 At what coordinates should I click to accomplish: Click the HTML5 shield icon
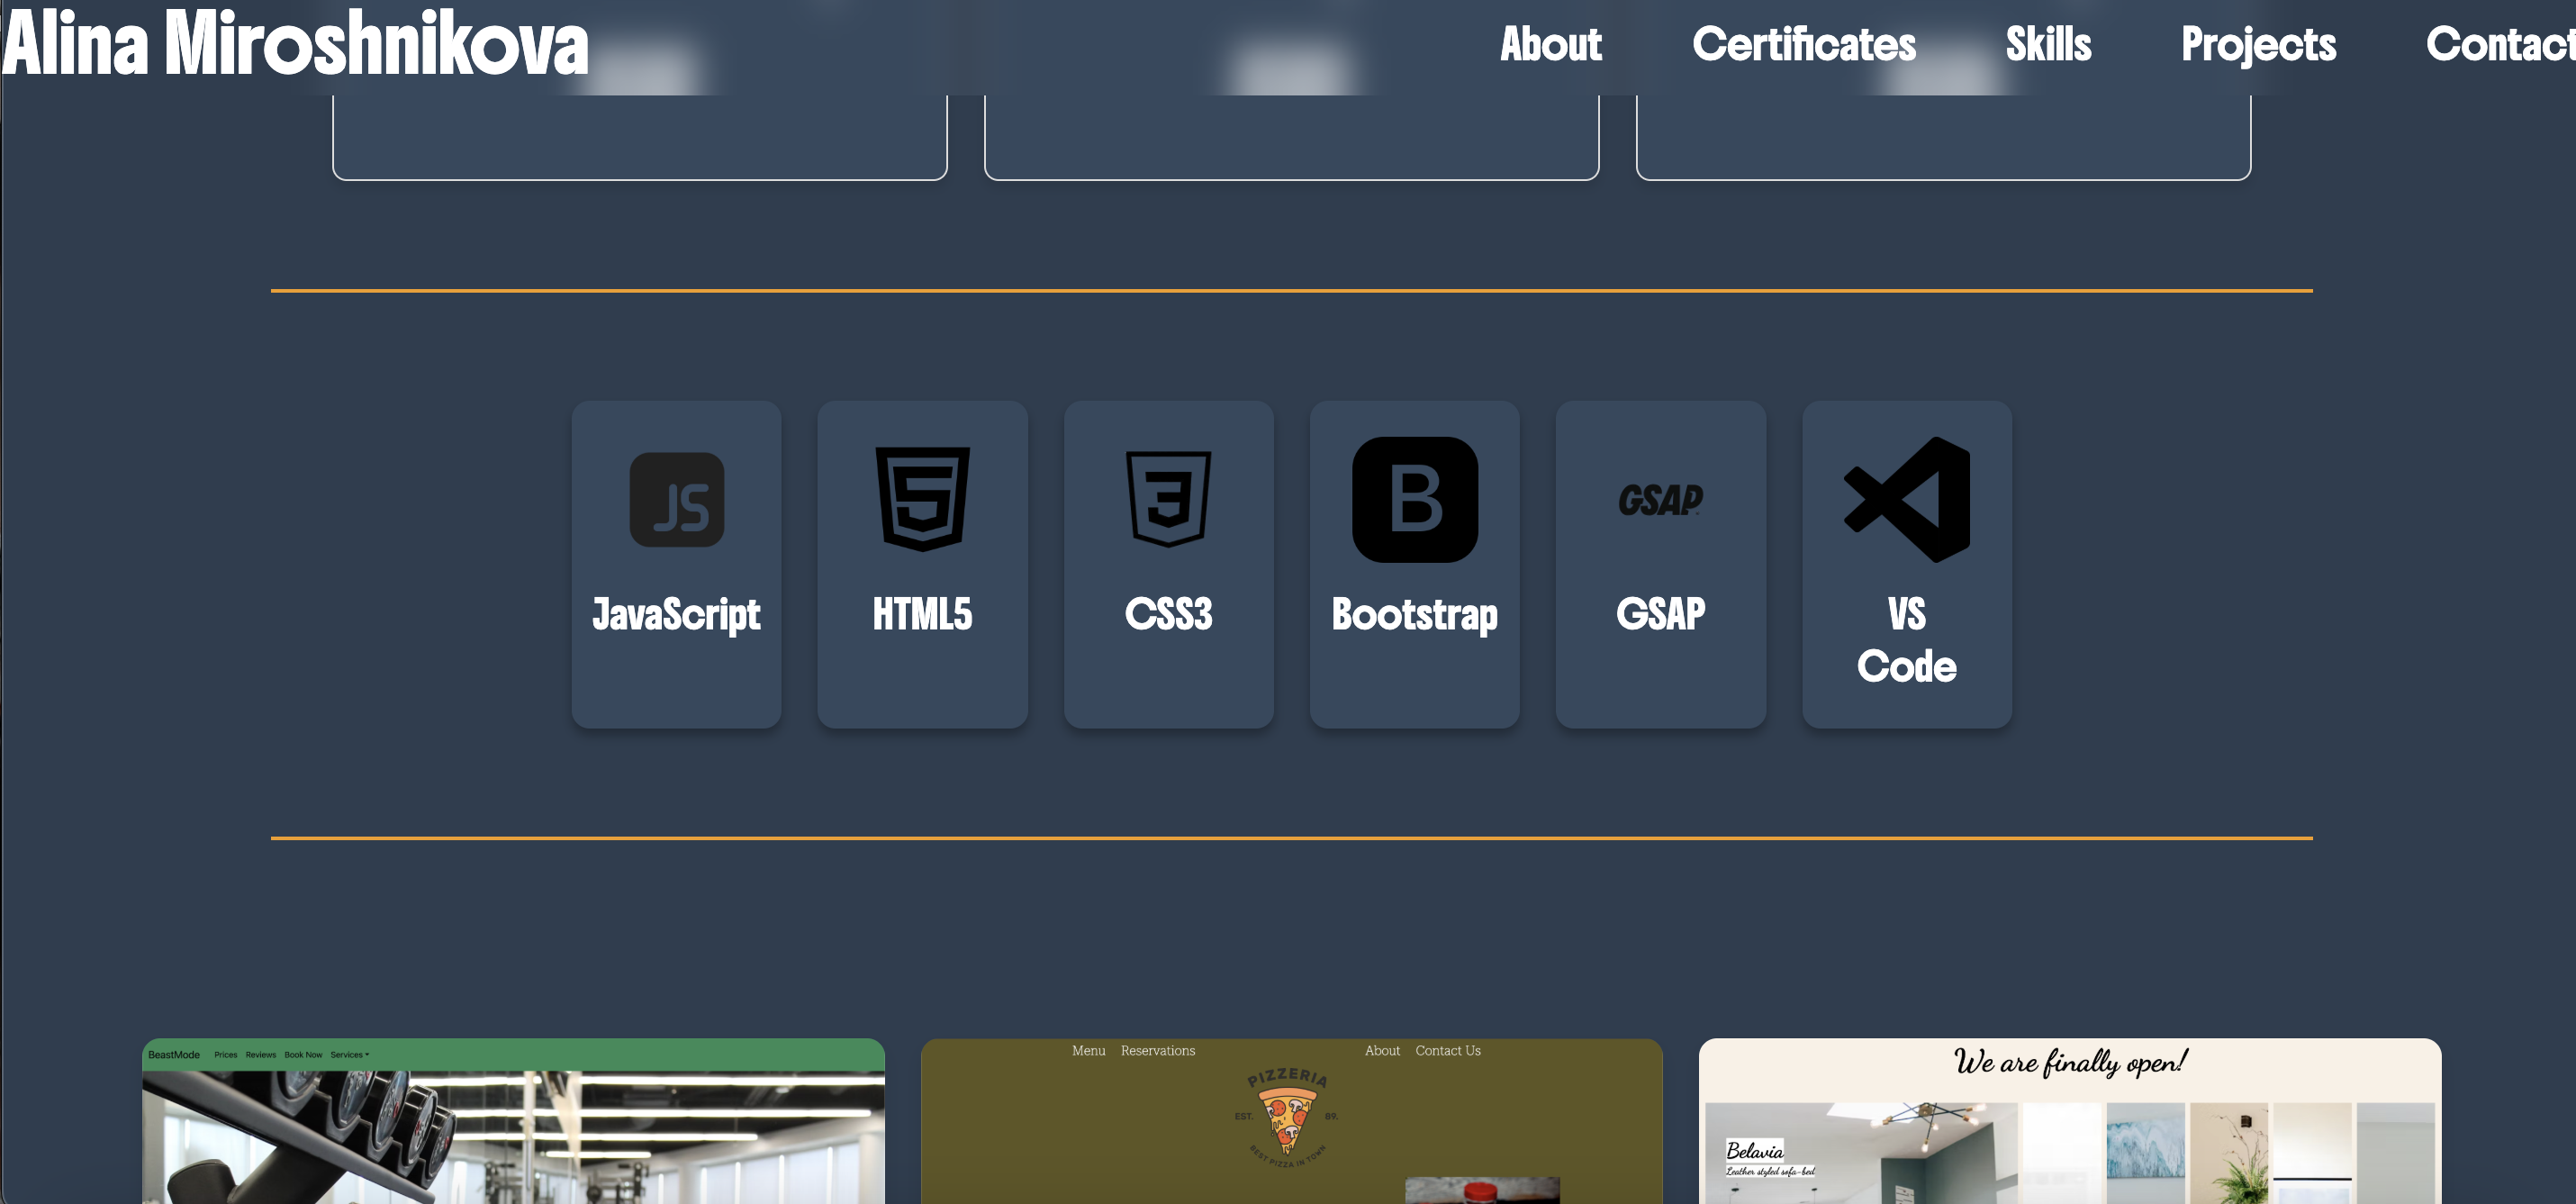click(x=922, y=500)
